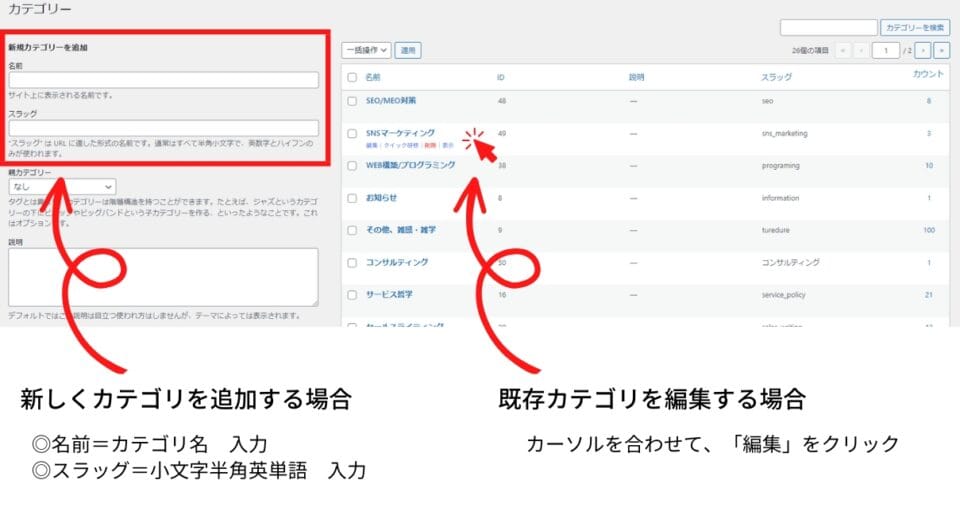Screen dimensions: 960x526
Task: Click post count 8 for SEO/MEO対策
Action: click(929, 101)
